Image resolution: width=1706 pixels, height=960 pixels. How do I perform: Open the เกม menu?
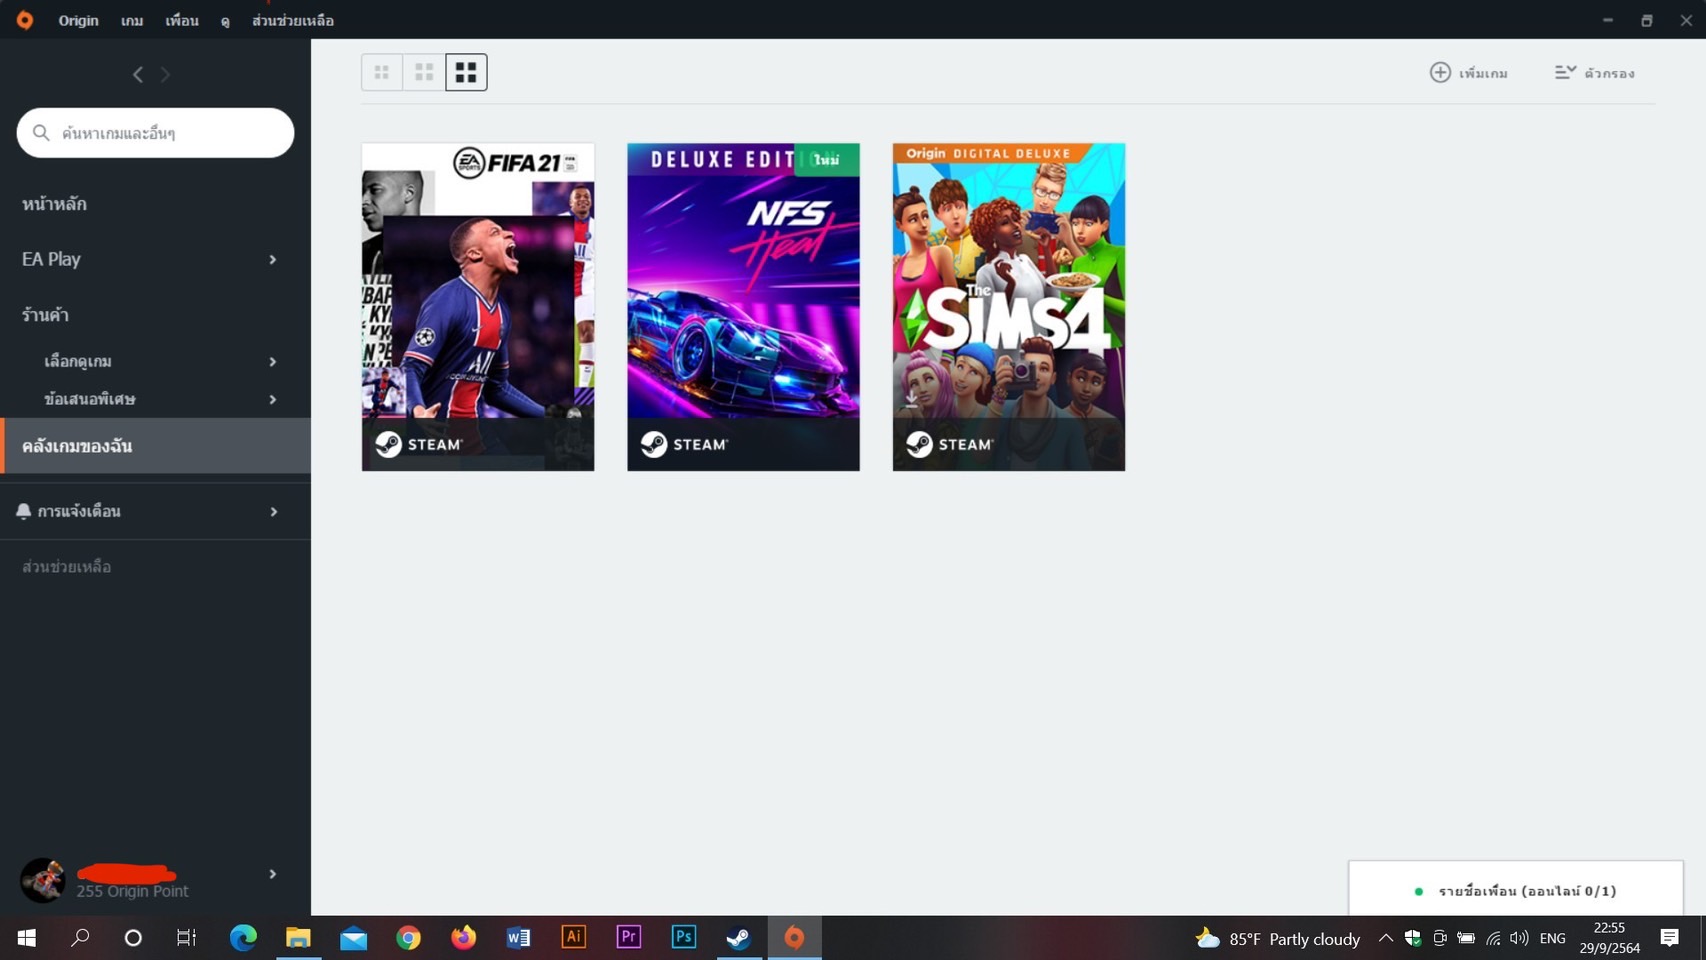click(132, 20)
